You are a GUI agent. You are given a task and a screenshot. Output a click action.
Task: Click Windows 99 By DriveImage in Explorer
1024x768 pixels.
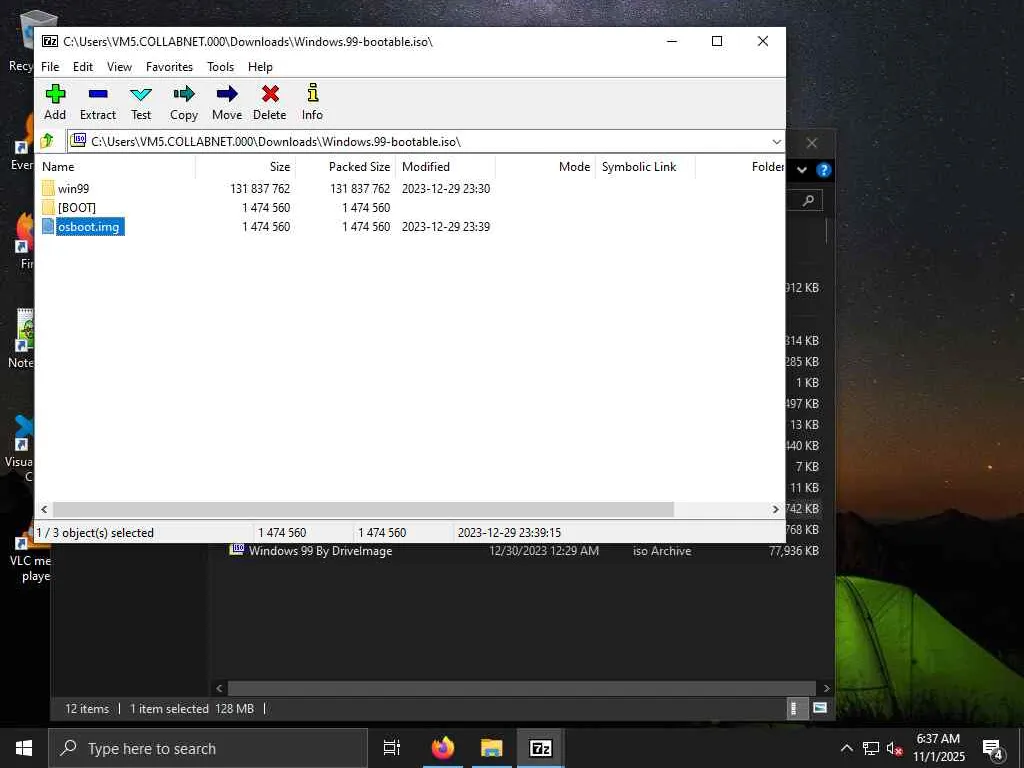click(x=321, y=551)
